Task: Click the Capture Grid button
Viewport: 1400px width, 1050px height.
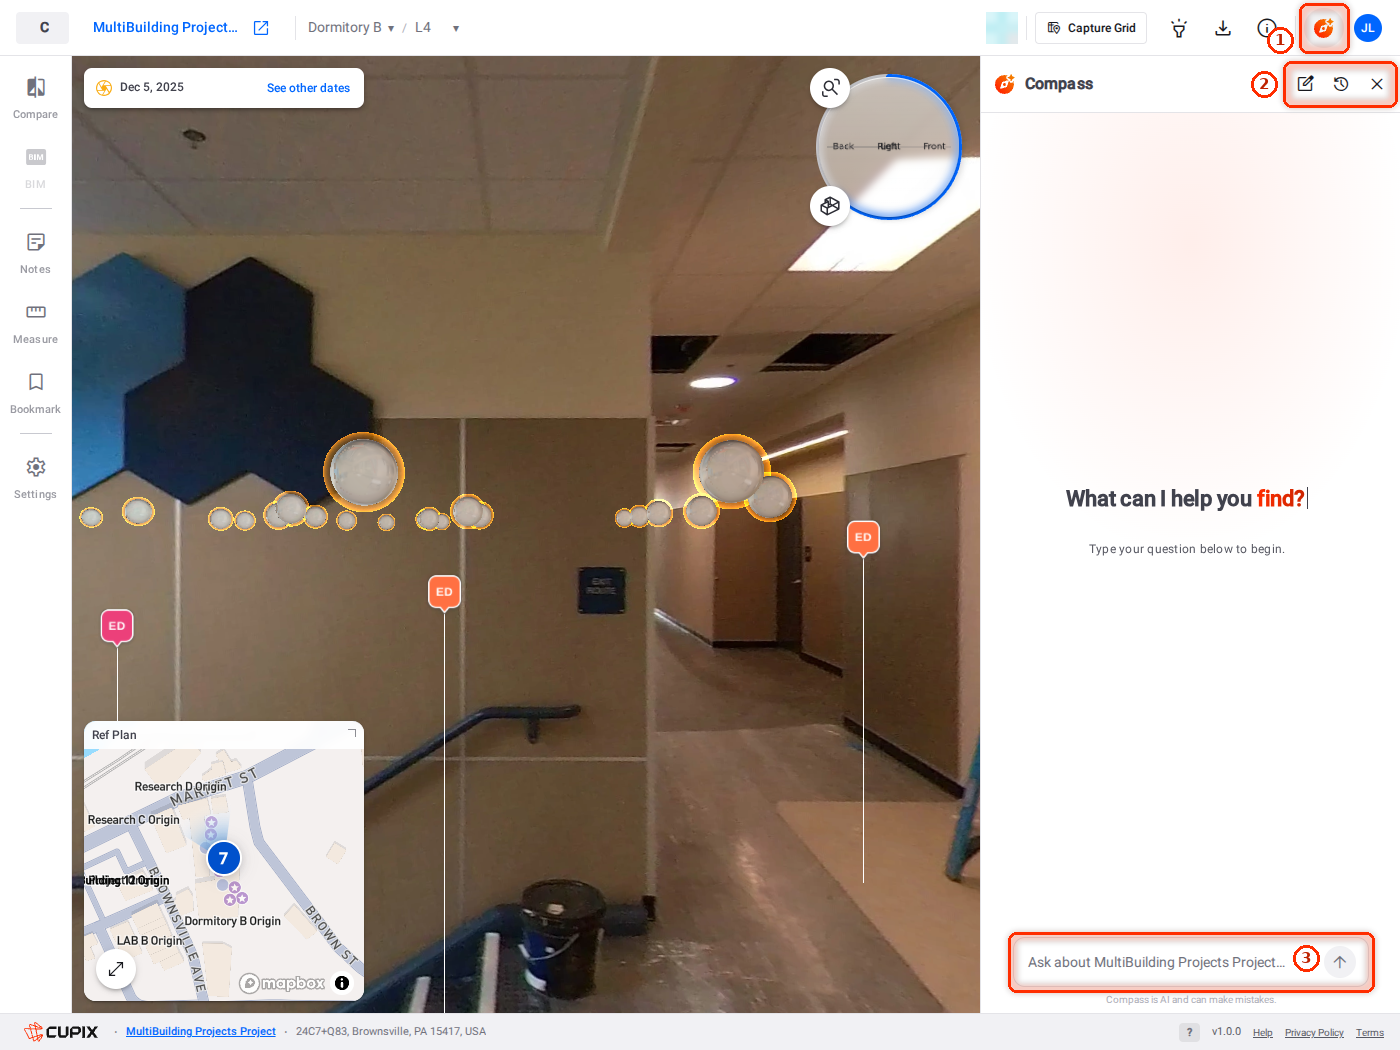Action: [1091, 28]
